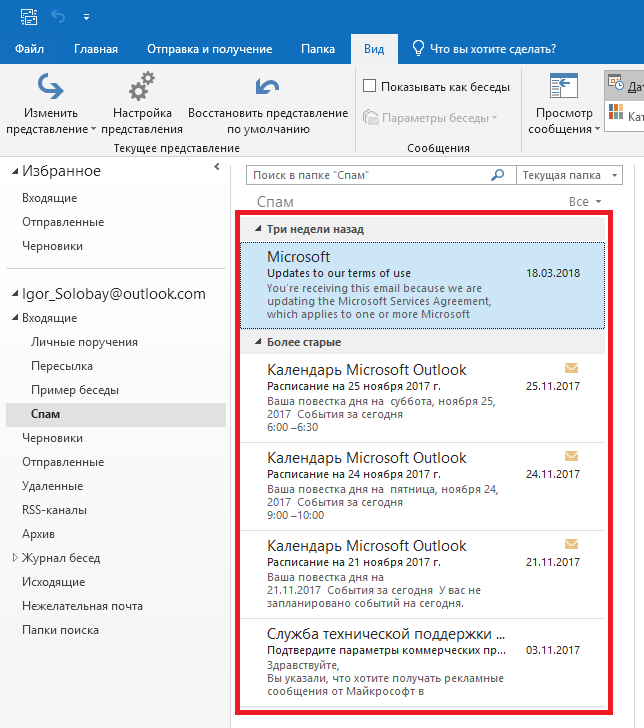Click the date arrangement calendar icon in ribbon
644x728 pixels.
point(616,83)
